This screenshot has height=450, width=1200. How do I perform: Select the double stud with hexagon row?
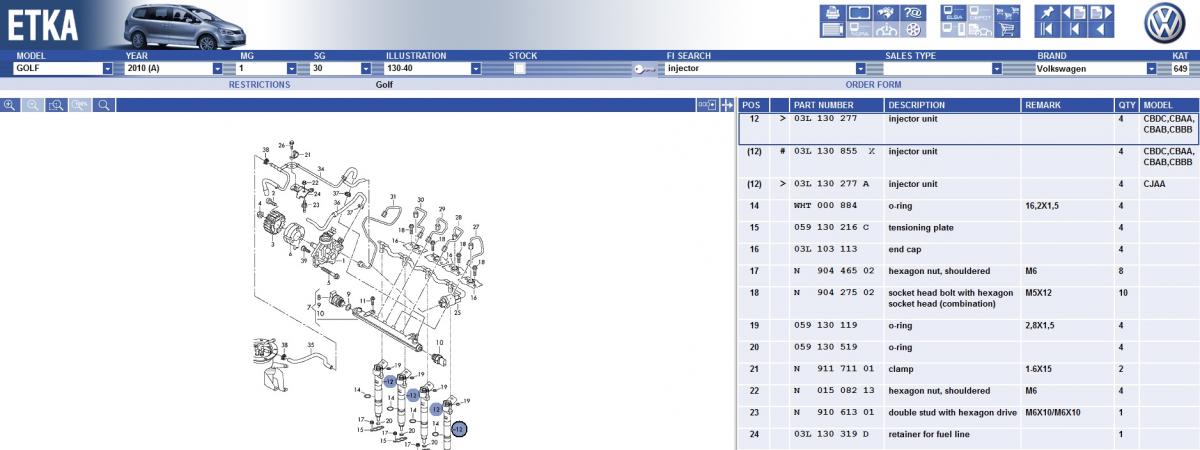968,412
